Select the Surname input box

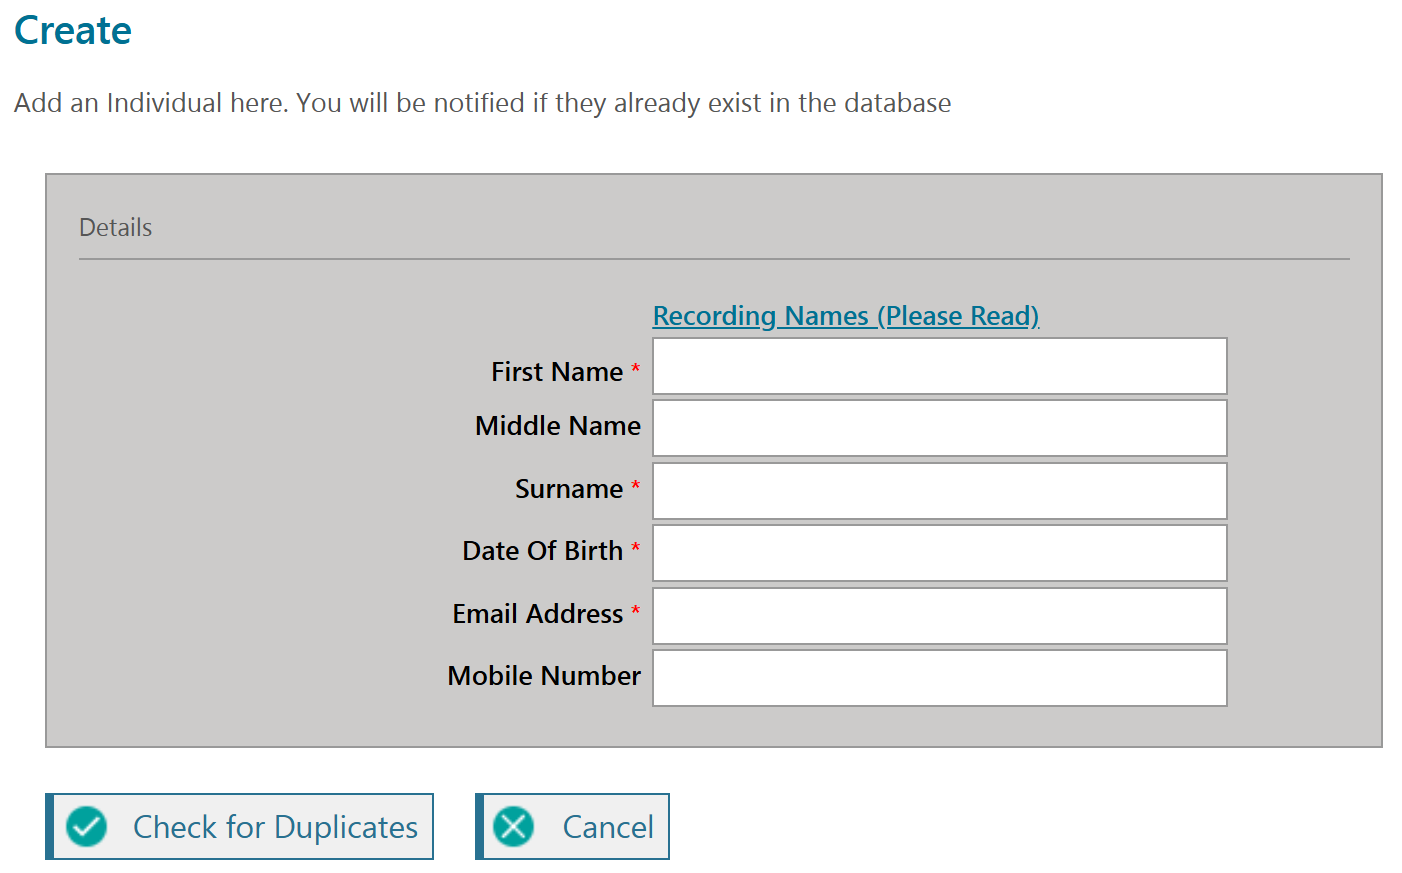(x=939, y=491)
